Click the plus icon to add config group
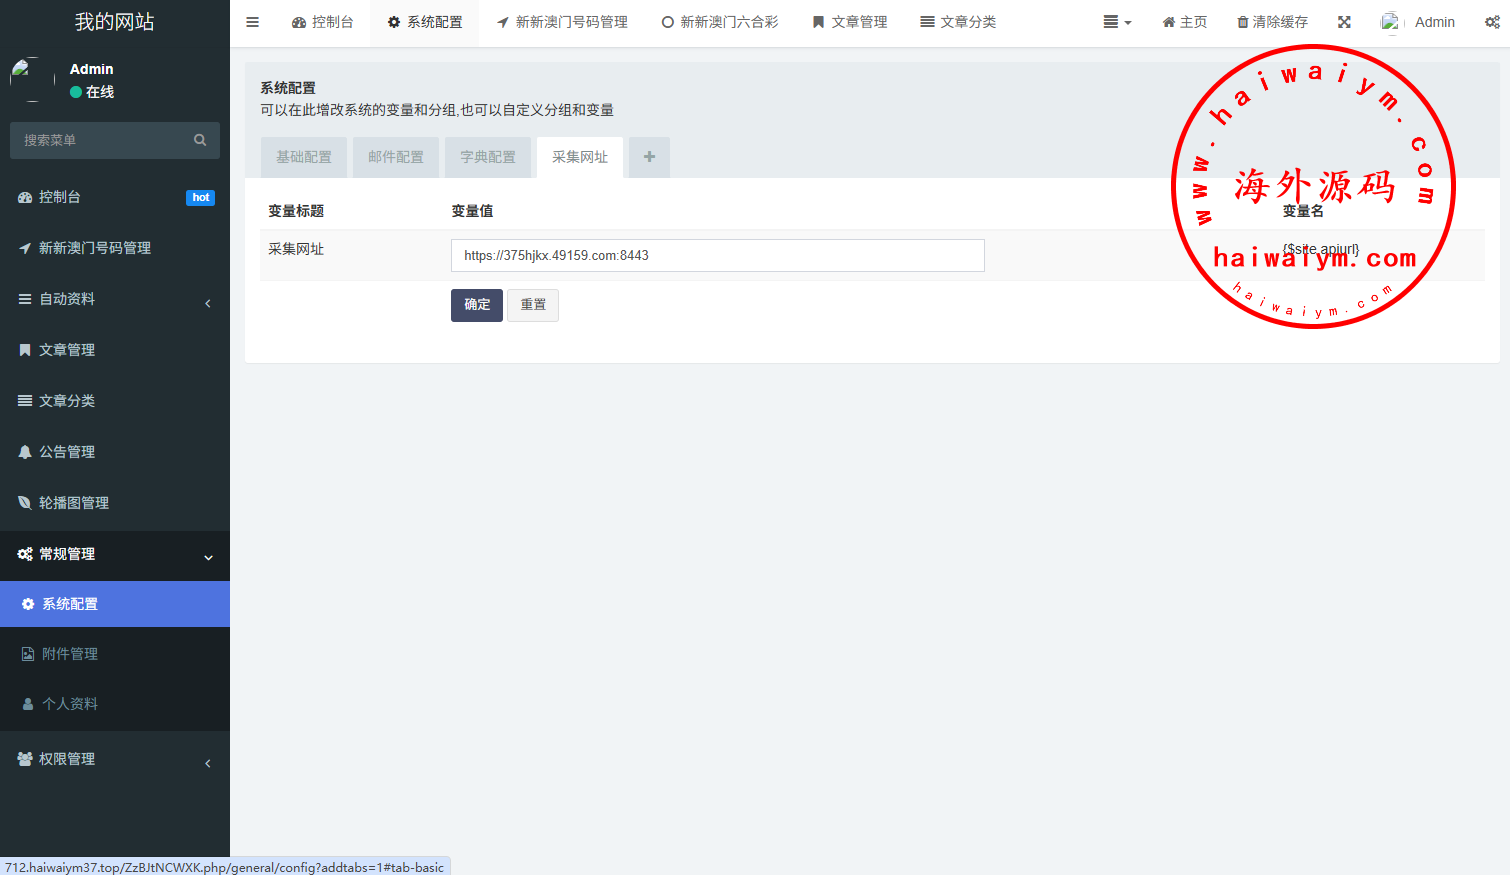Screen dimensions: 1510x875 coord(649,157)
